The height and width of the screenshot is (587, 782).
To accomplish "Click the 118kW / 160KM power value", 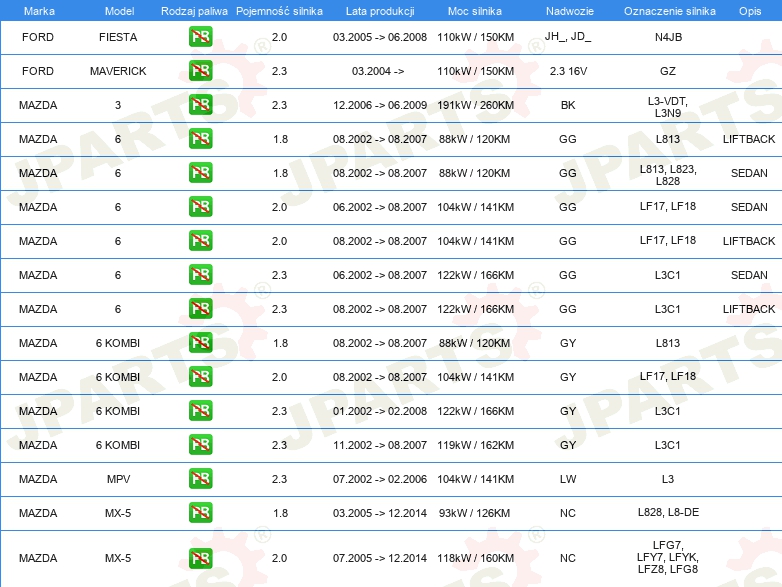I will pyautogui.click(x=475, y=558).
